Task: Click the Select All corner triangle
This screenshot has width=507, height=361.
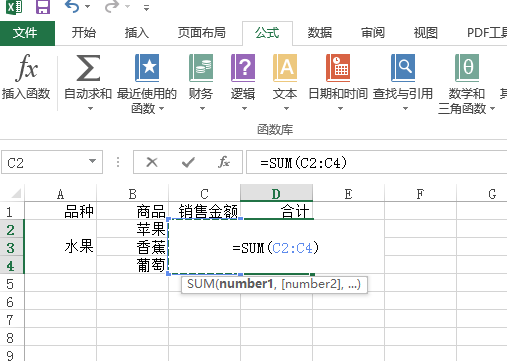Action: pos(16,193)
